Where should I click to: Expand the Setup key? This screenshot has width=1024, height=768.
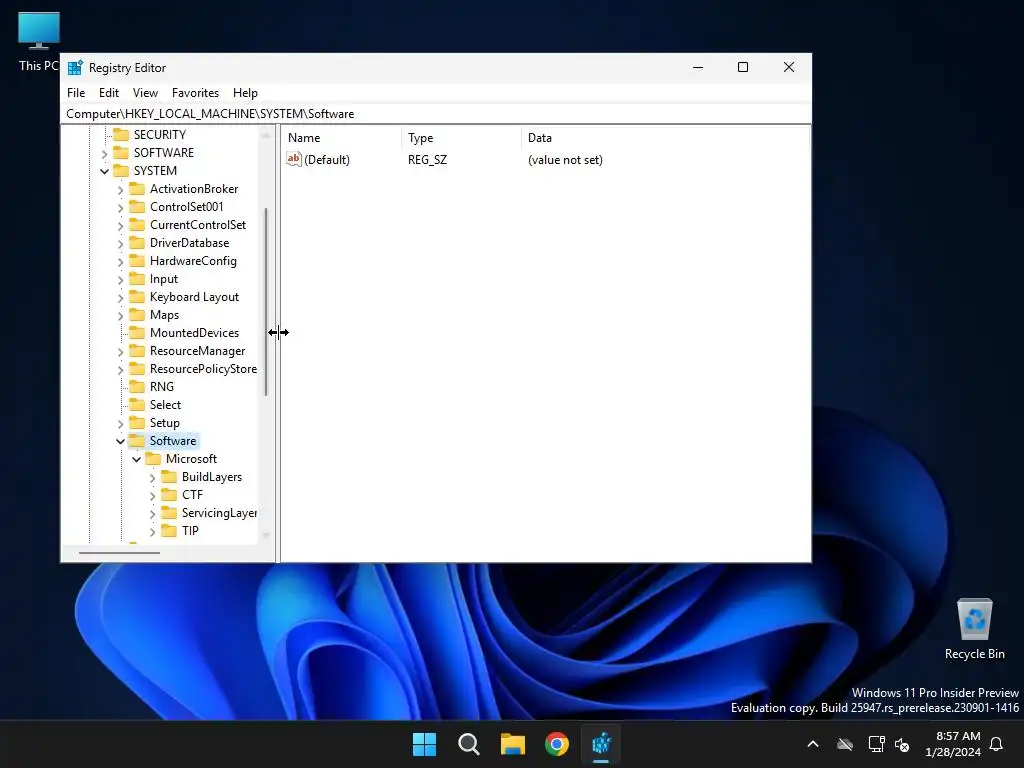pyautogui.click(x=120, y=424)
